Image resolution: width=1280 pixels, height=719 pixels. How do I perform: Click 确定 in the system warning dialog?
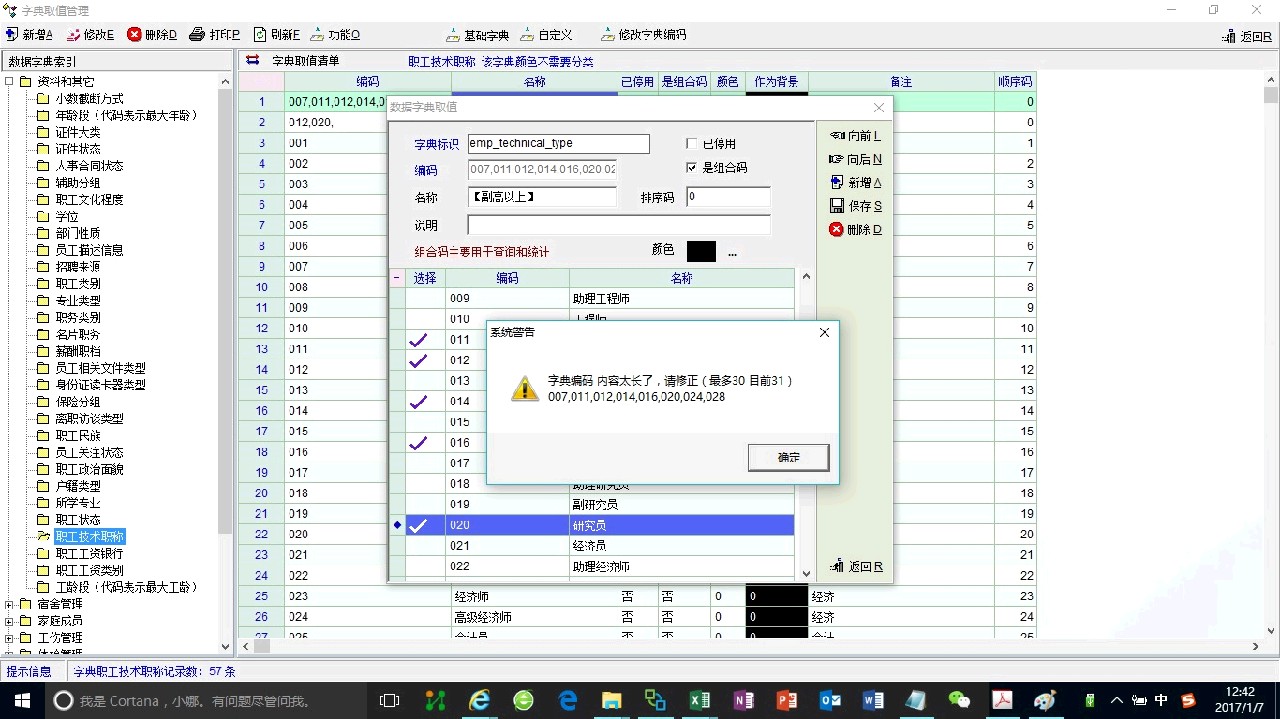(x=788, y=457)
